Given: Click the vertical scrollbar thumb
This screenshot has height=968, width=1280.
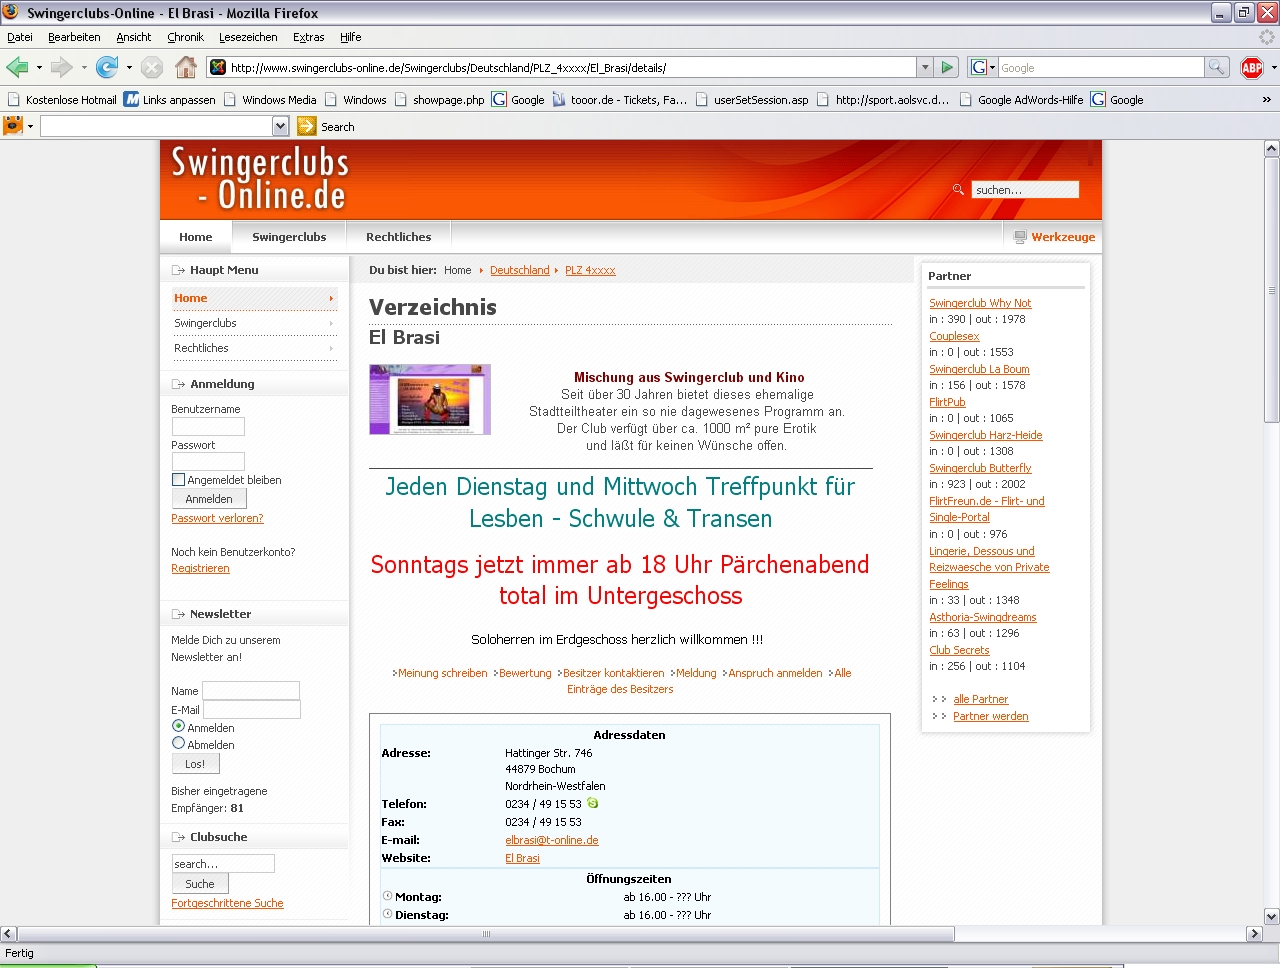Looking at the screenshot, I should tap(1271, 290).
